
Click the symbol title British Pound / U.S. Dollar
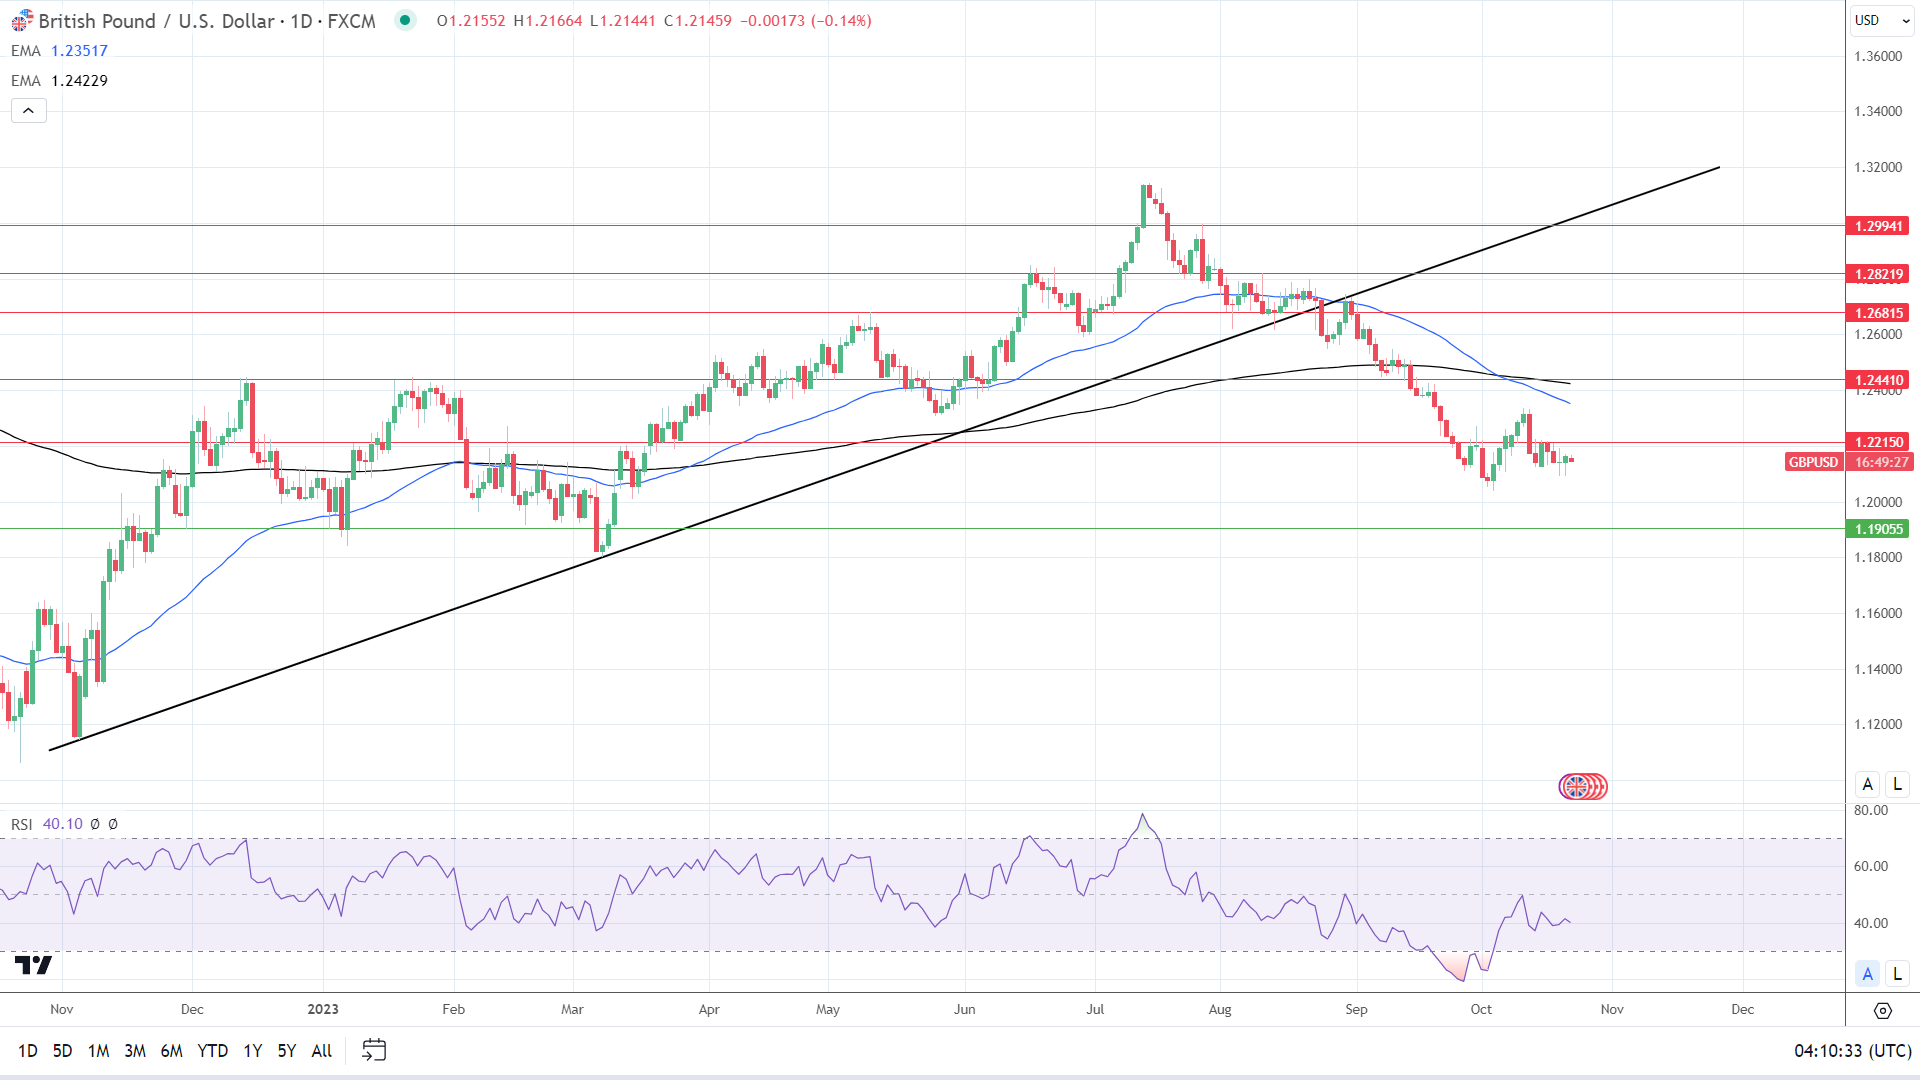tap(156, 21)
